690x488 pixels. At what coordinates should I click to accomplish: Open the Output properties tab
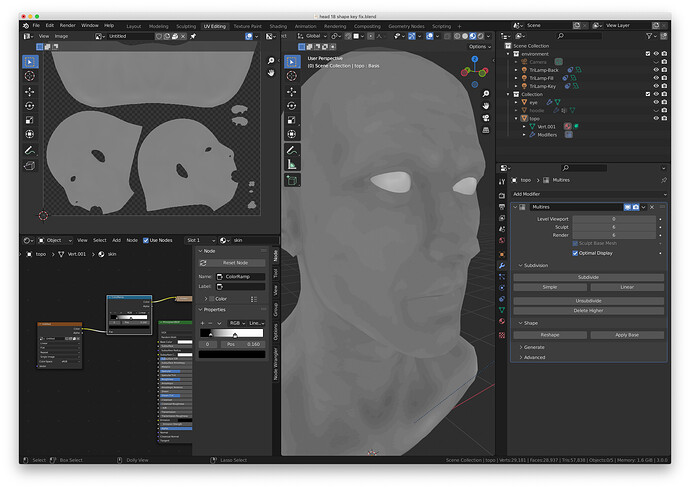point(502,206)
